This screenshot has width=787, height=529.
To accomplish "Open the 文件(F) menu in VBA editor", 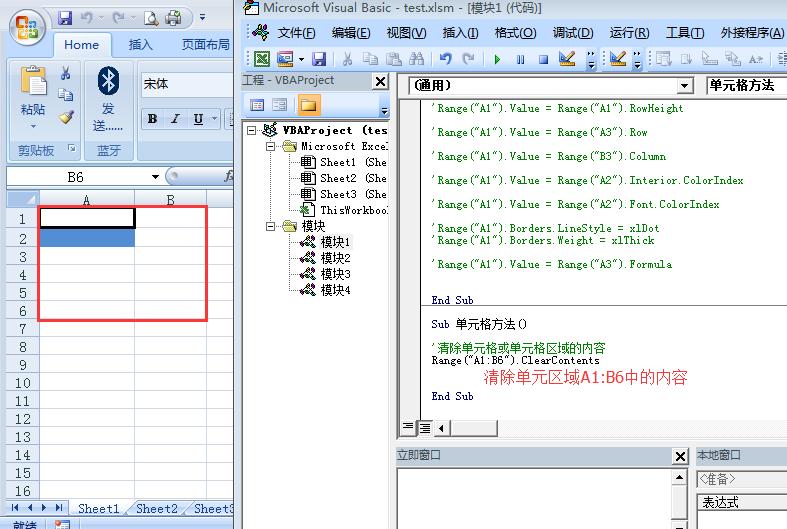I will (296, 33).
